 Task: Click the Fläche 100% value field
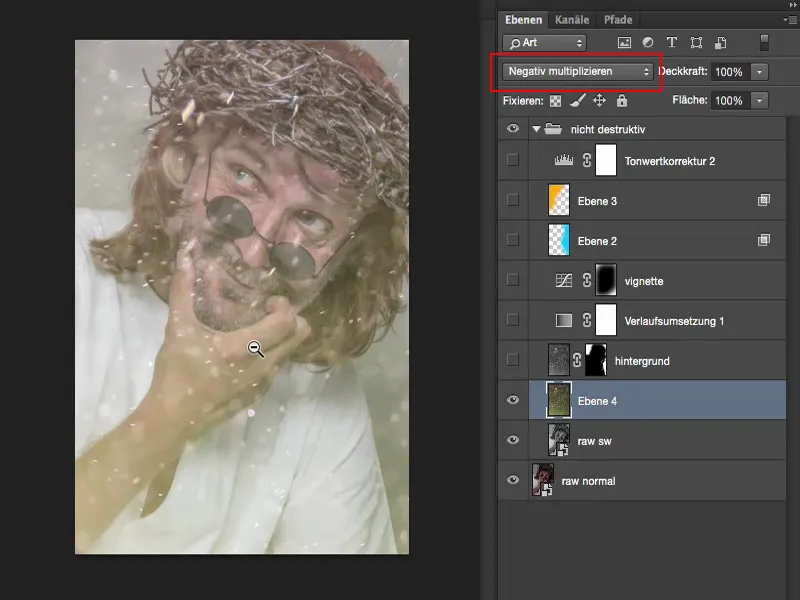click(x=731, y=101)
